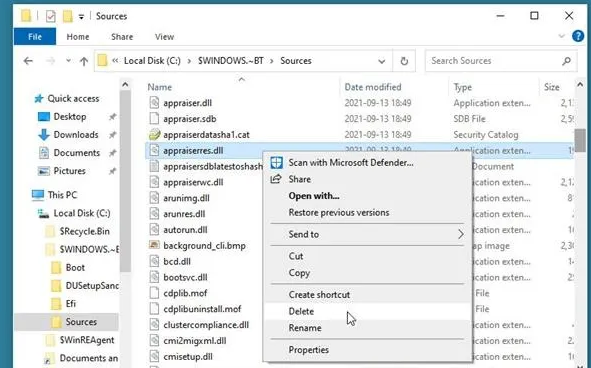Expand the Send to submenu arrow
591x368 pixels.
(460, 234)
